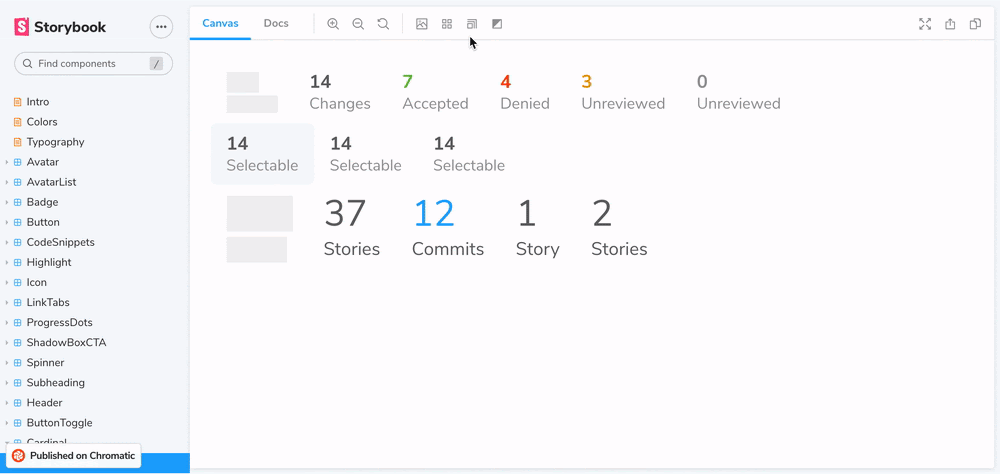Select the highlighted 14 Selectable cardinal
This screenshot has width=1000, height=474.
pos(262,154)
